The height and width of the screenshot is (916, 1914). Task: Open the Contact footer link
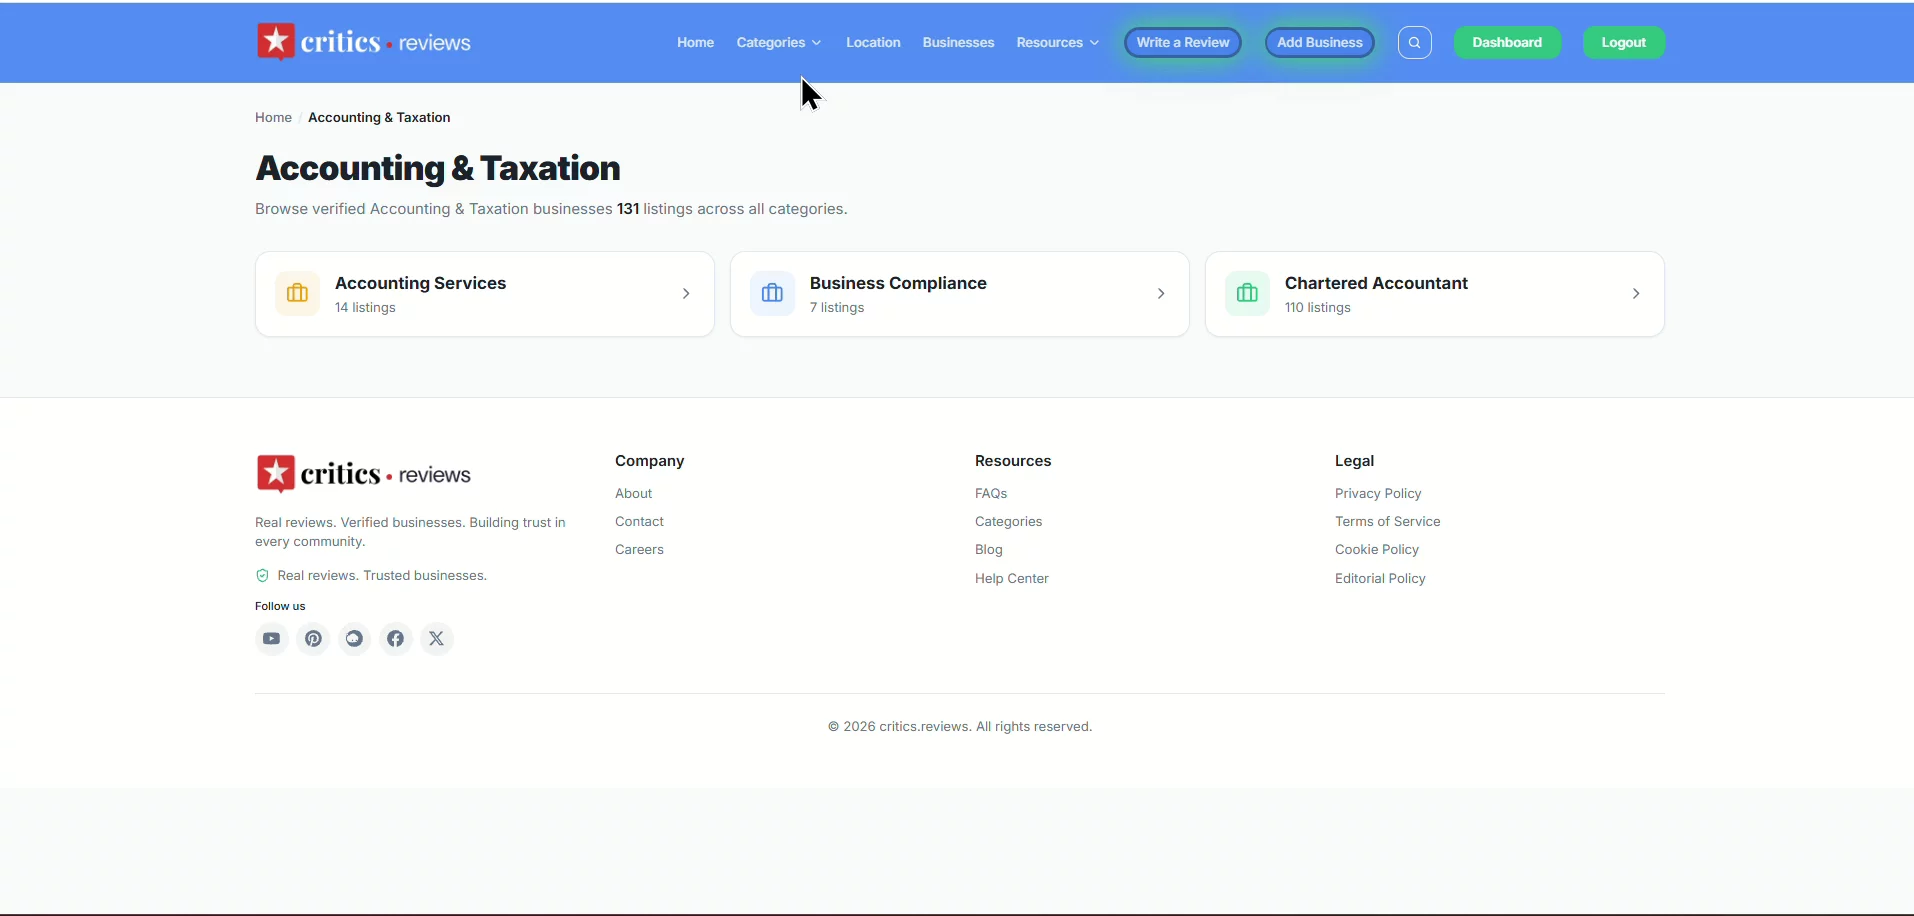640,522
